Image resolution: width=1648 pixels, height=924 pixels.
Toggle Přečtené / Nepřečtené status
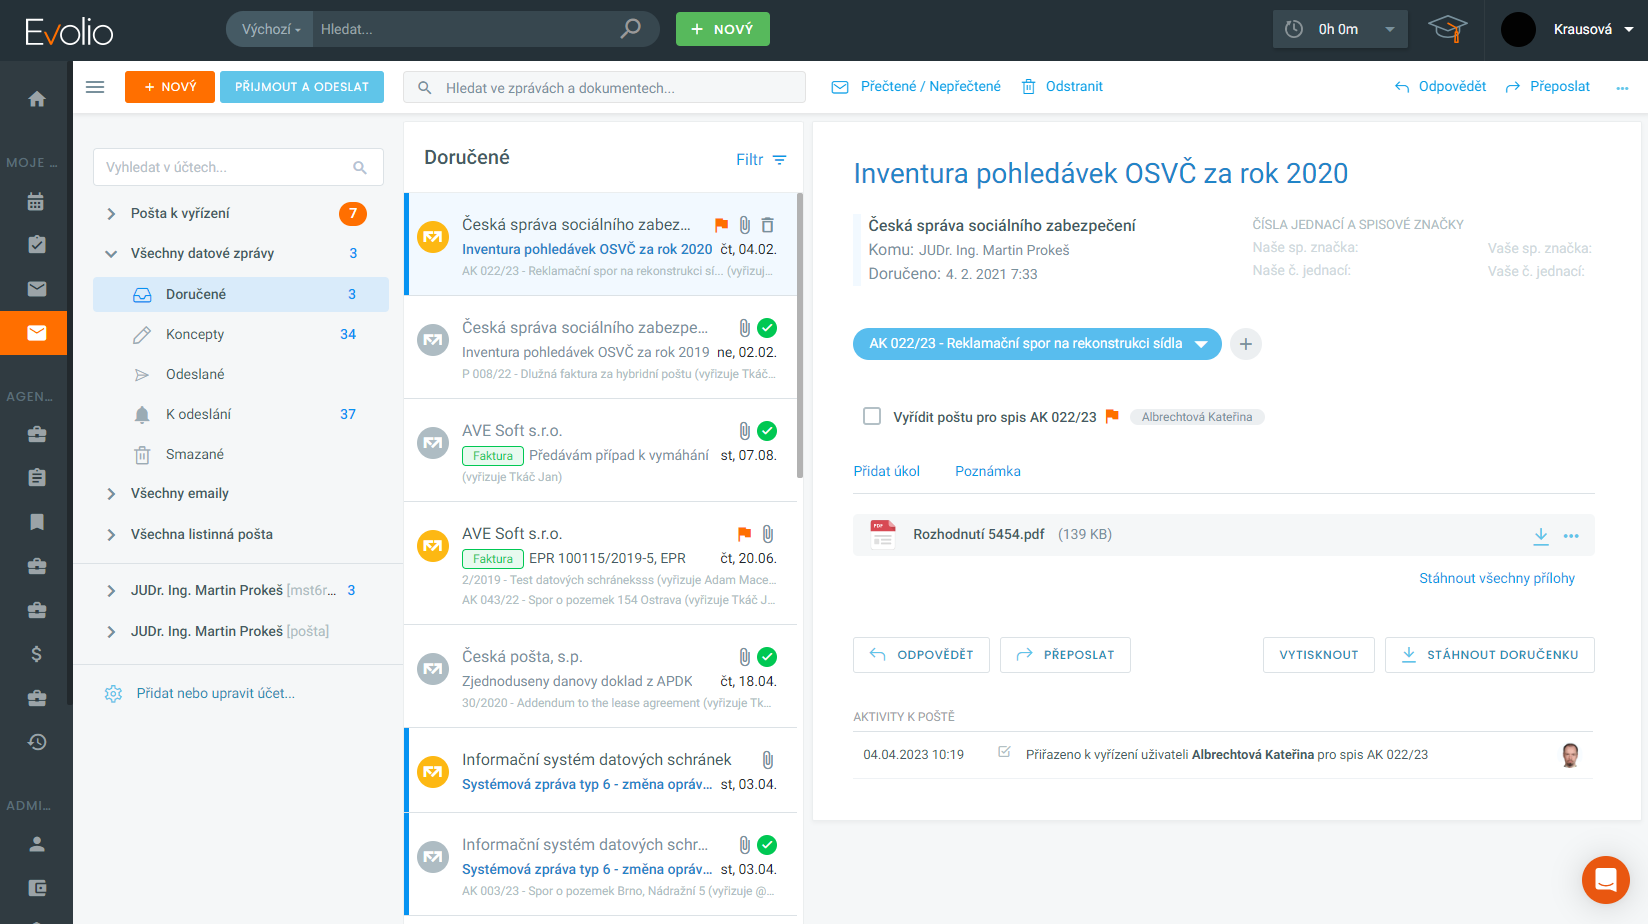(x=916, y=87)
